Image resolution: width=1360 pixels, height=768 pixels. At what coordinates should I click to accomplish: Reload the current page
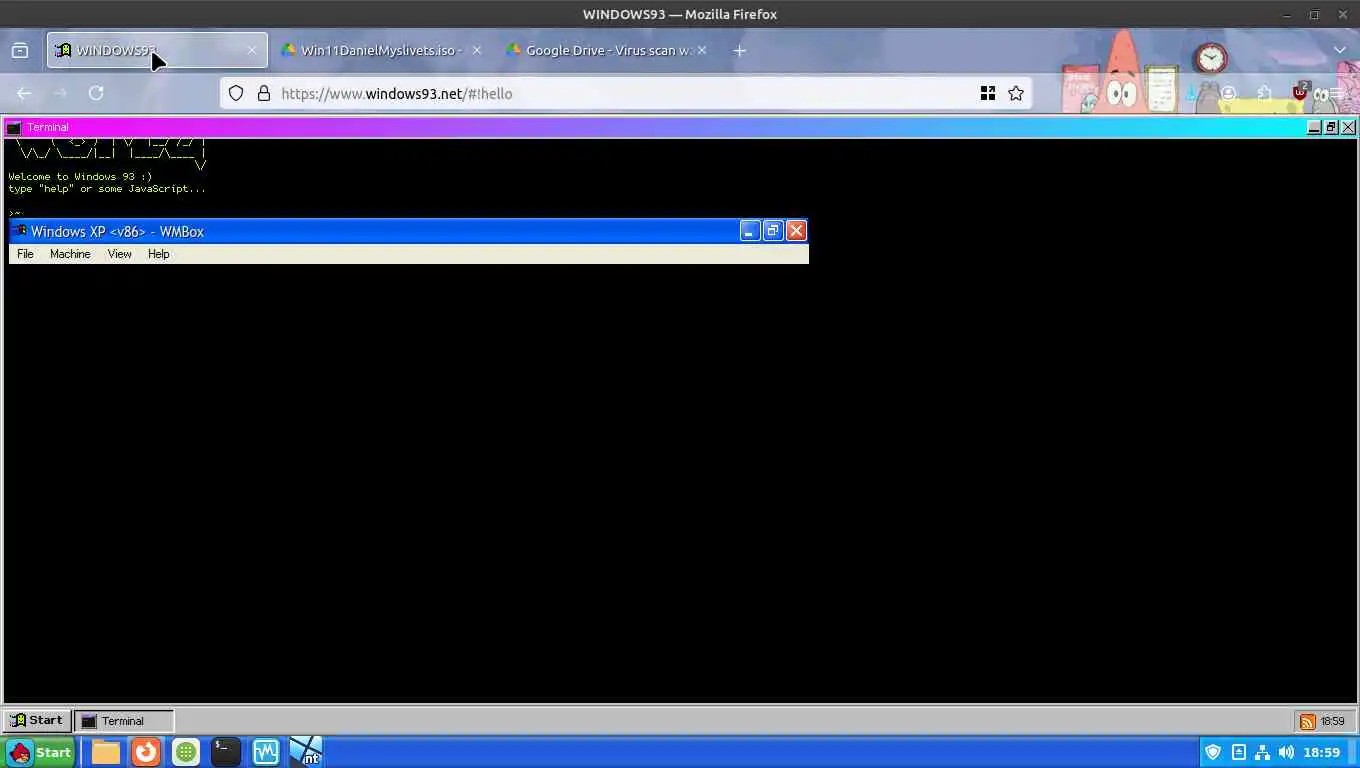[x=96, y=93]
